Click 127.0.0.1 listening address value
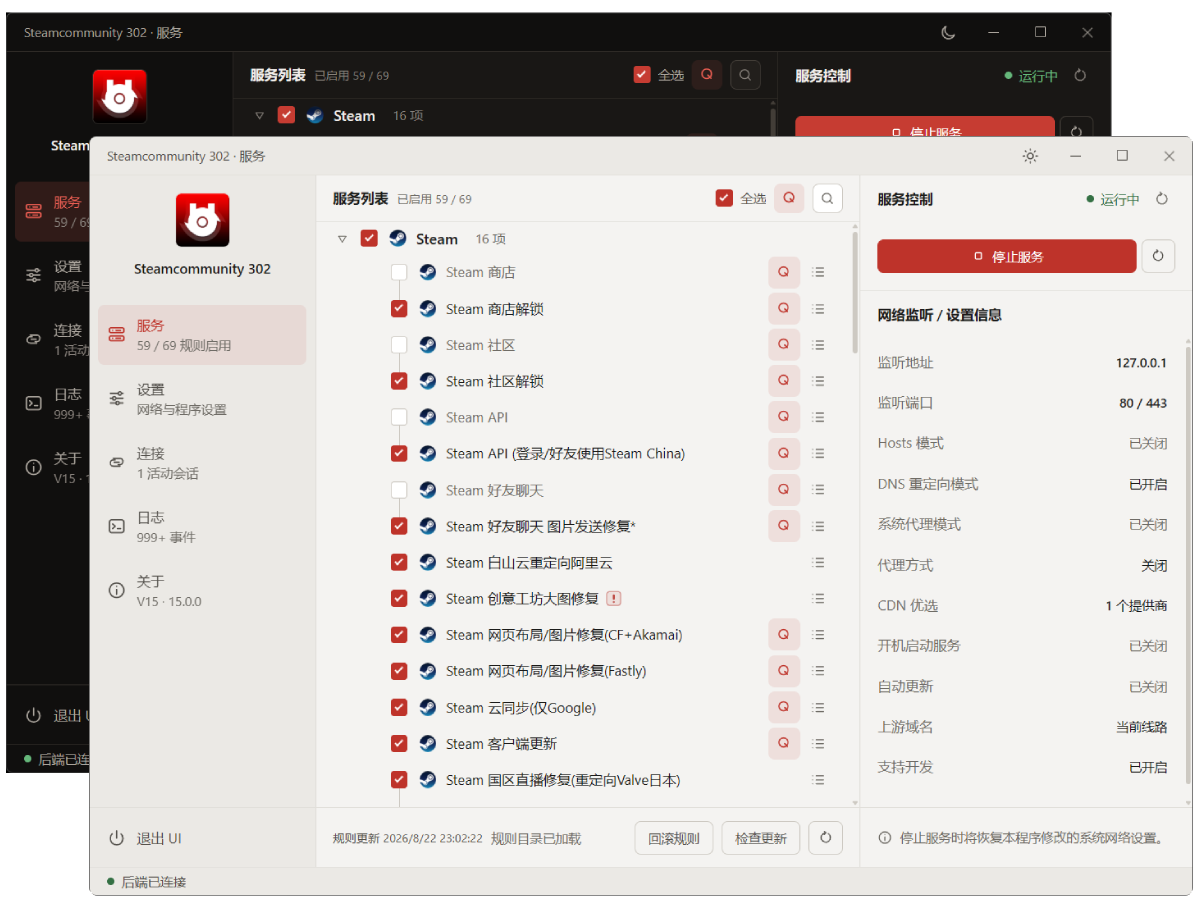 point(1141,363)
